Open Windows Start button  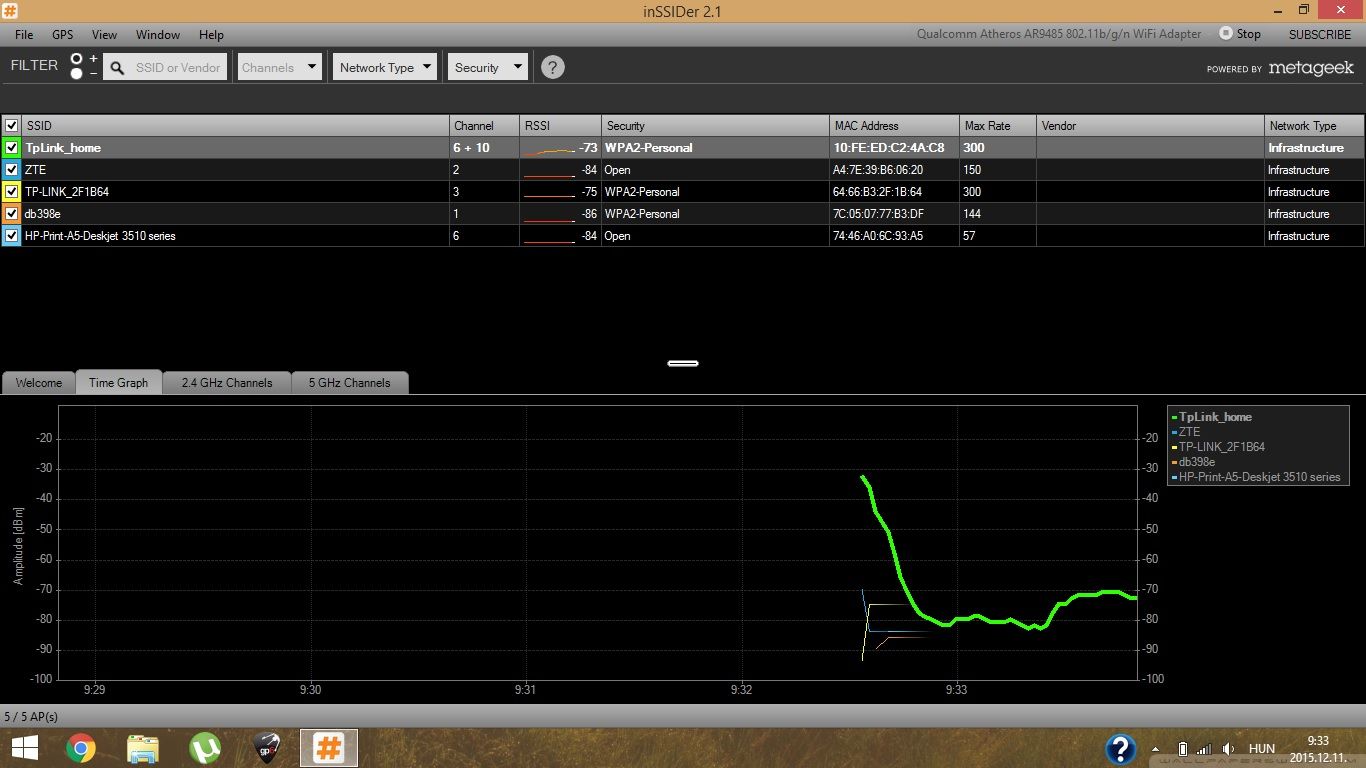click(24, 748)
